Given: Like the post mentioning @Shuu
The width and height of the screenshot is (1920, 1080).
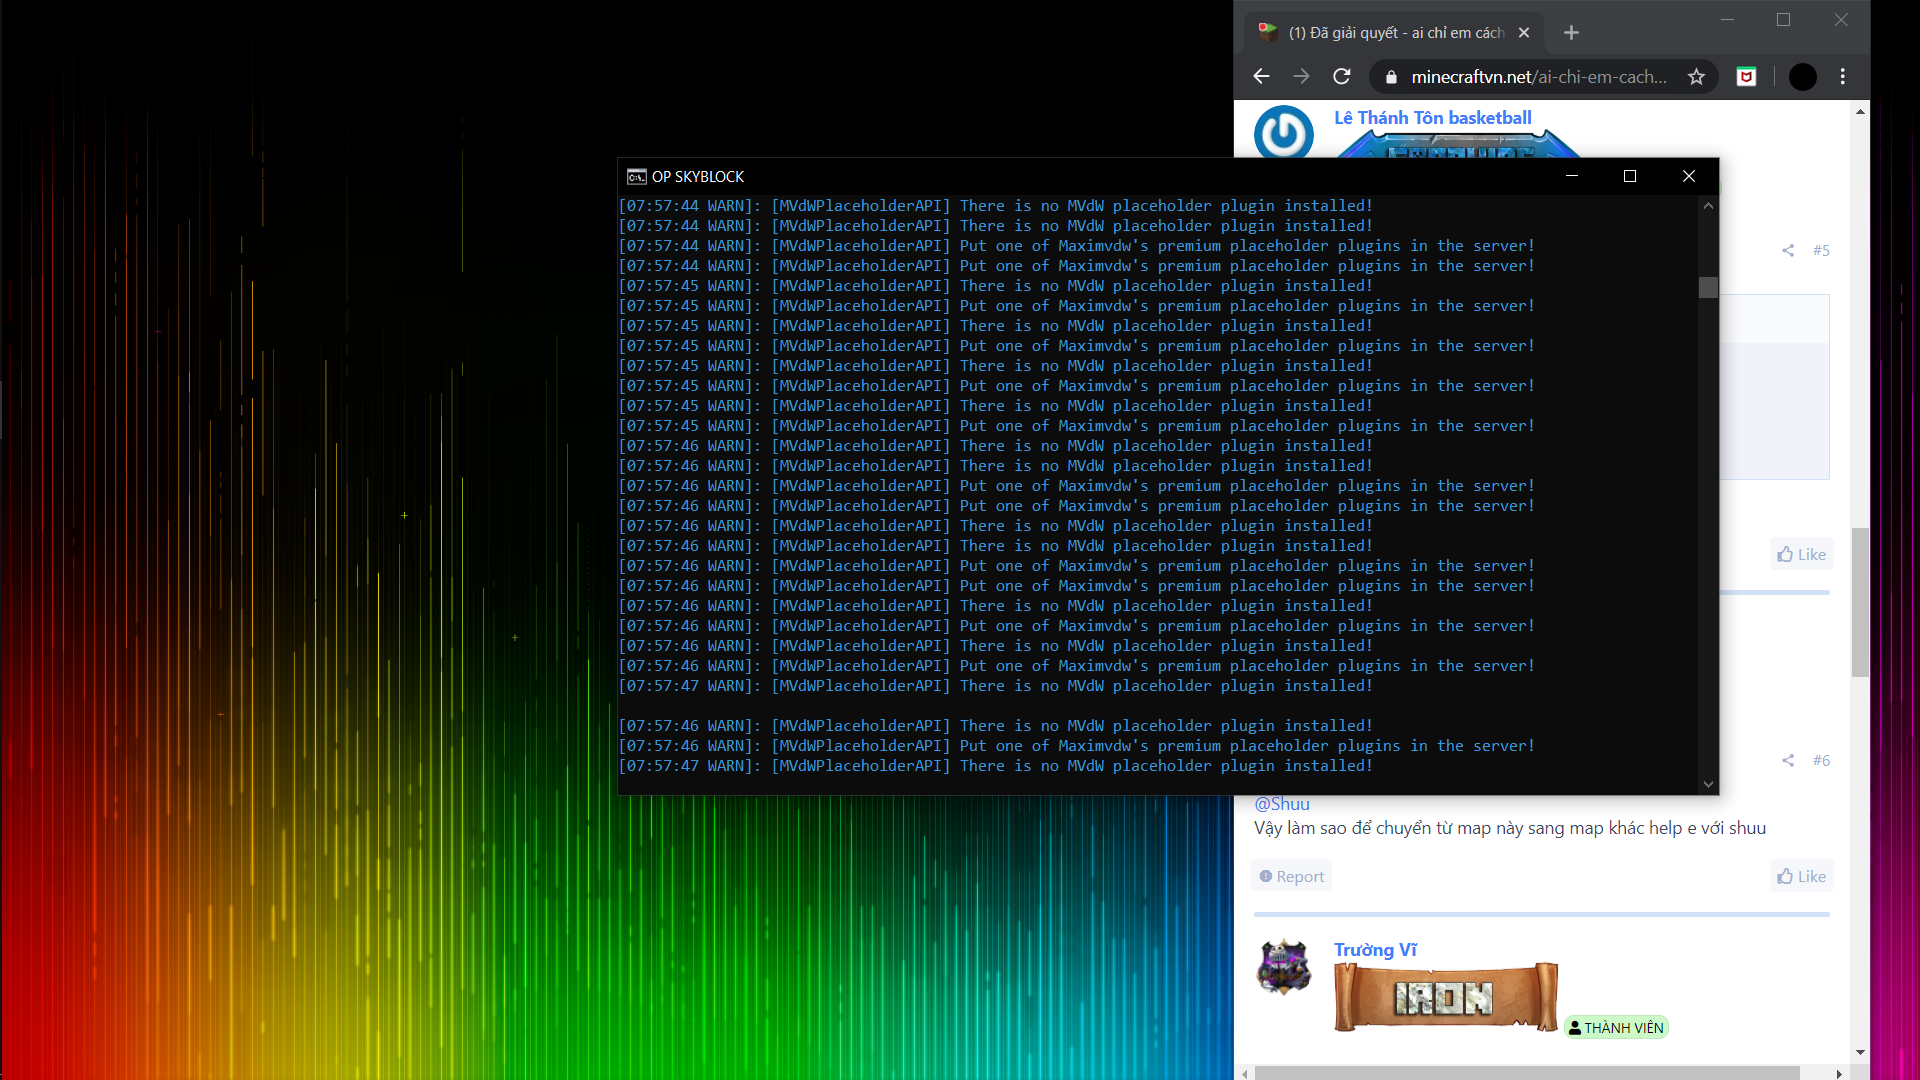Looking at the screenshot, I should tap(1801, 877).
